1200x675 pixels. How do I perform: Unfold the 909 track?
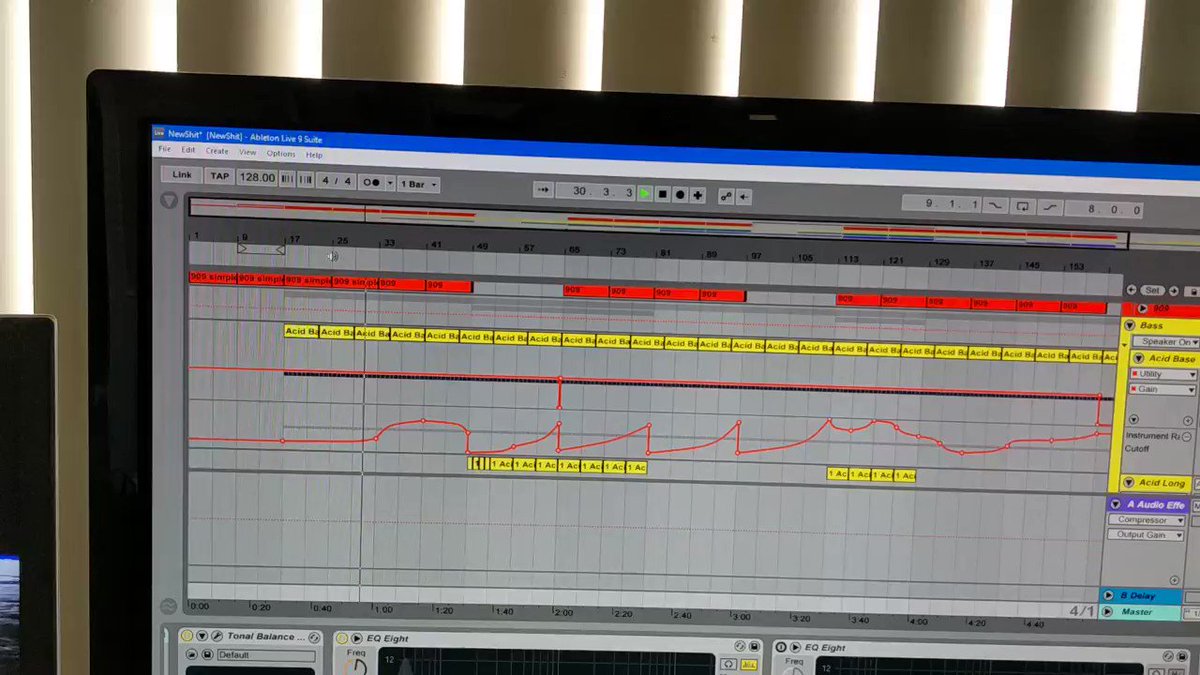point(1142,309)
